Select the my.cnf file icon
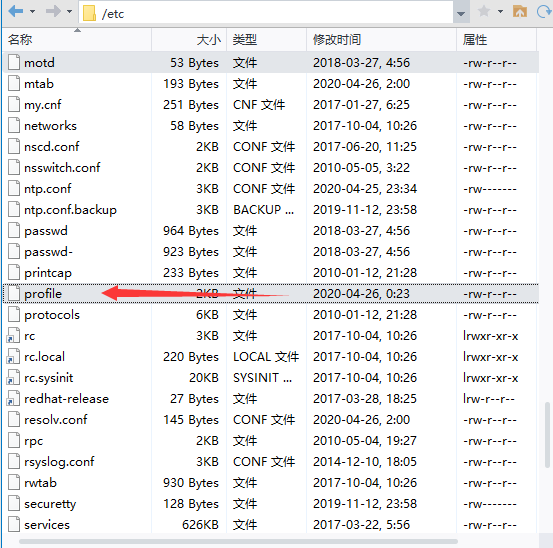 point(14,104)
